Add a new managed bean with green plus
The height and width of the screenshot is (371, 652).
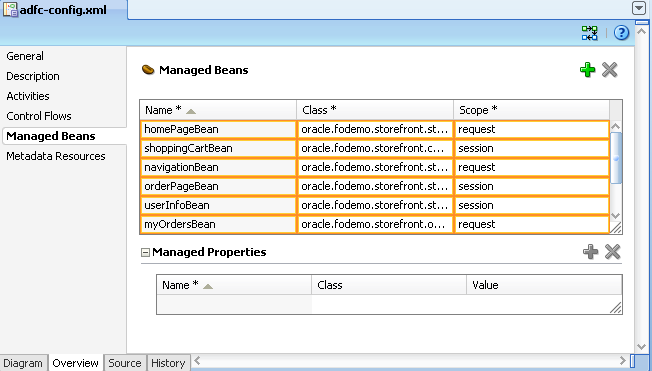pyautogui.click(x=587, y=70)
